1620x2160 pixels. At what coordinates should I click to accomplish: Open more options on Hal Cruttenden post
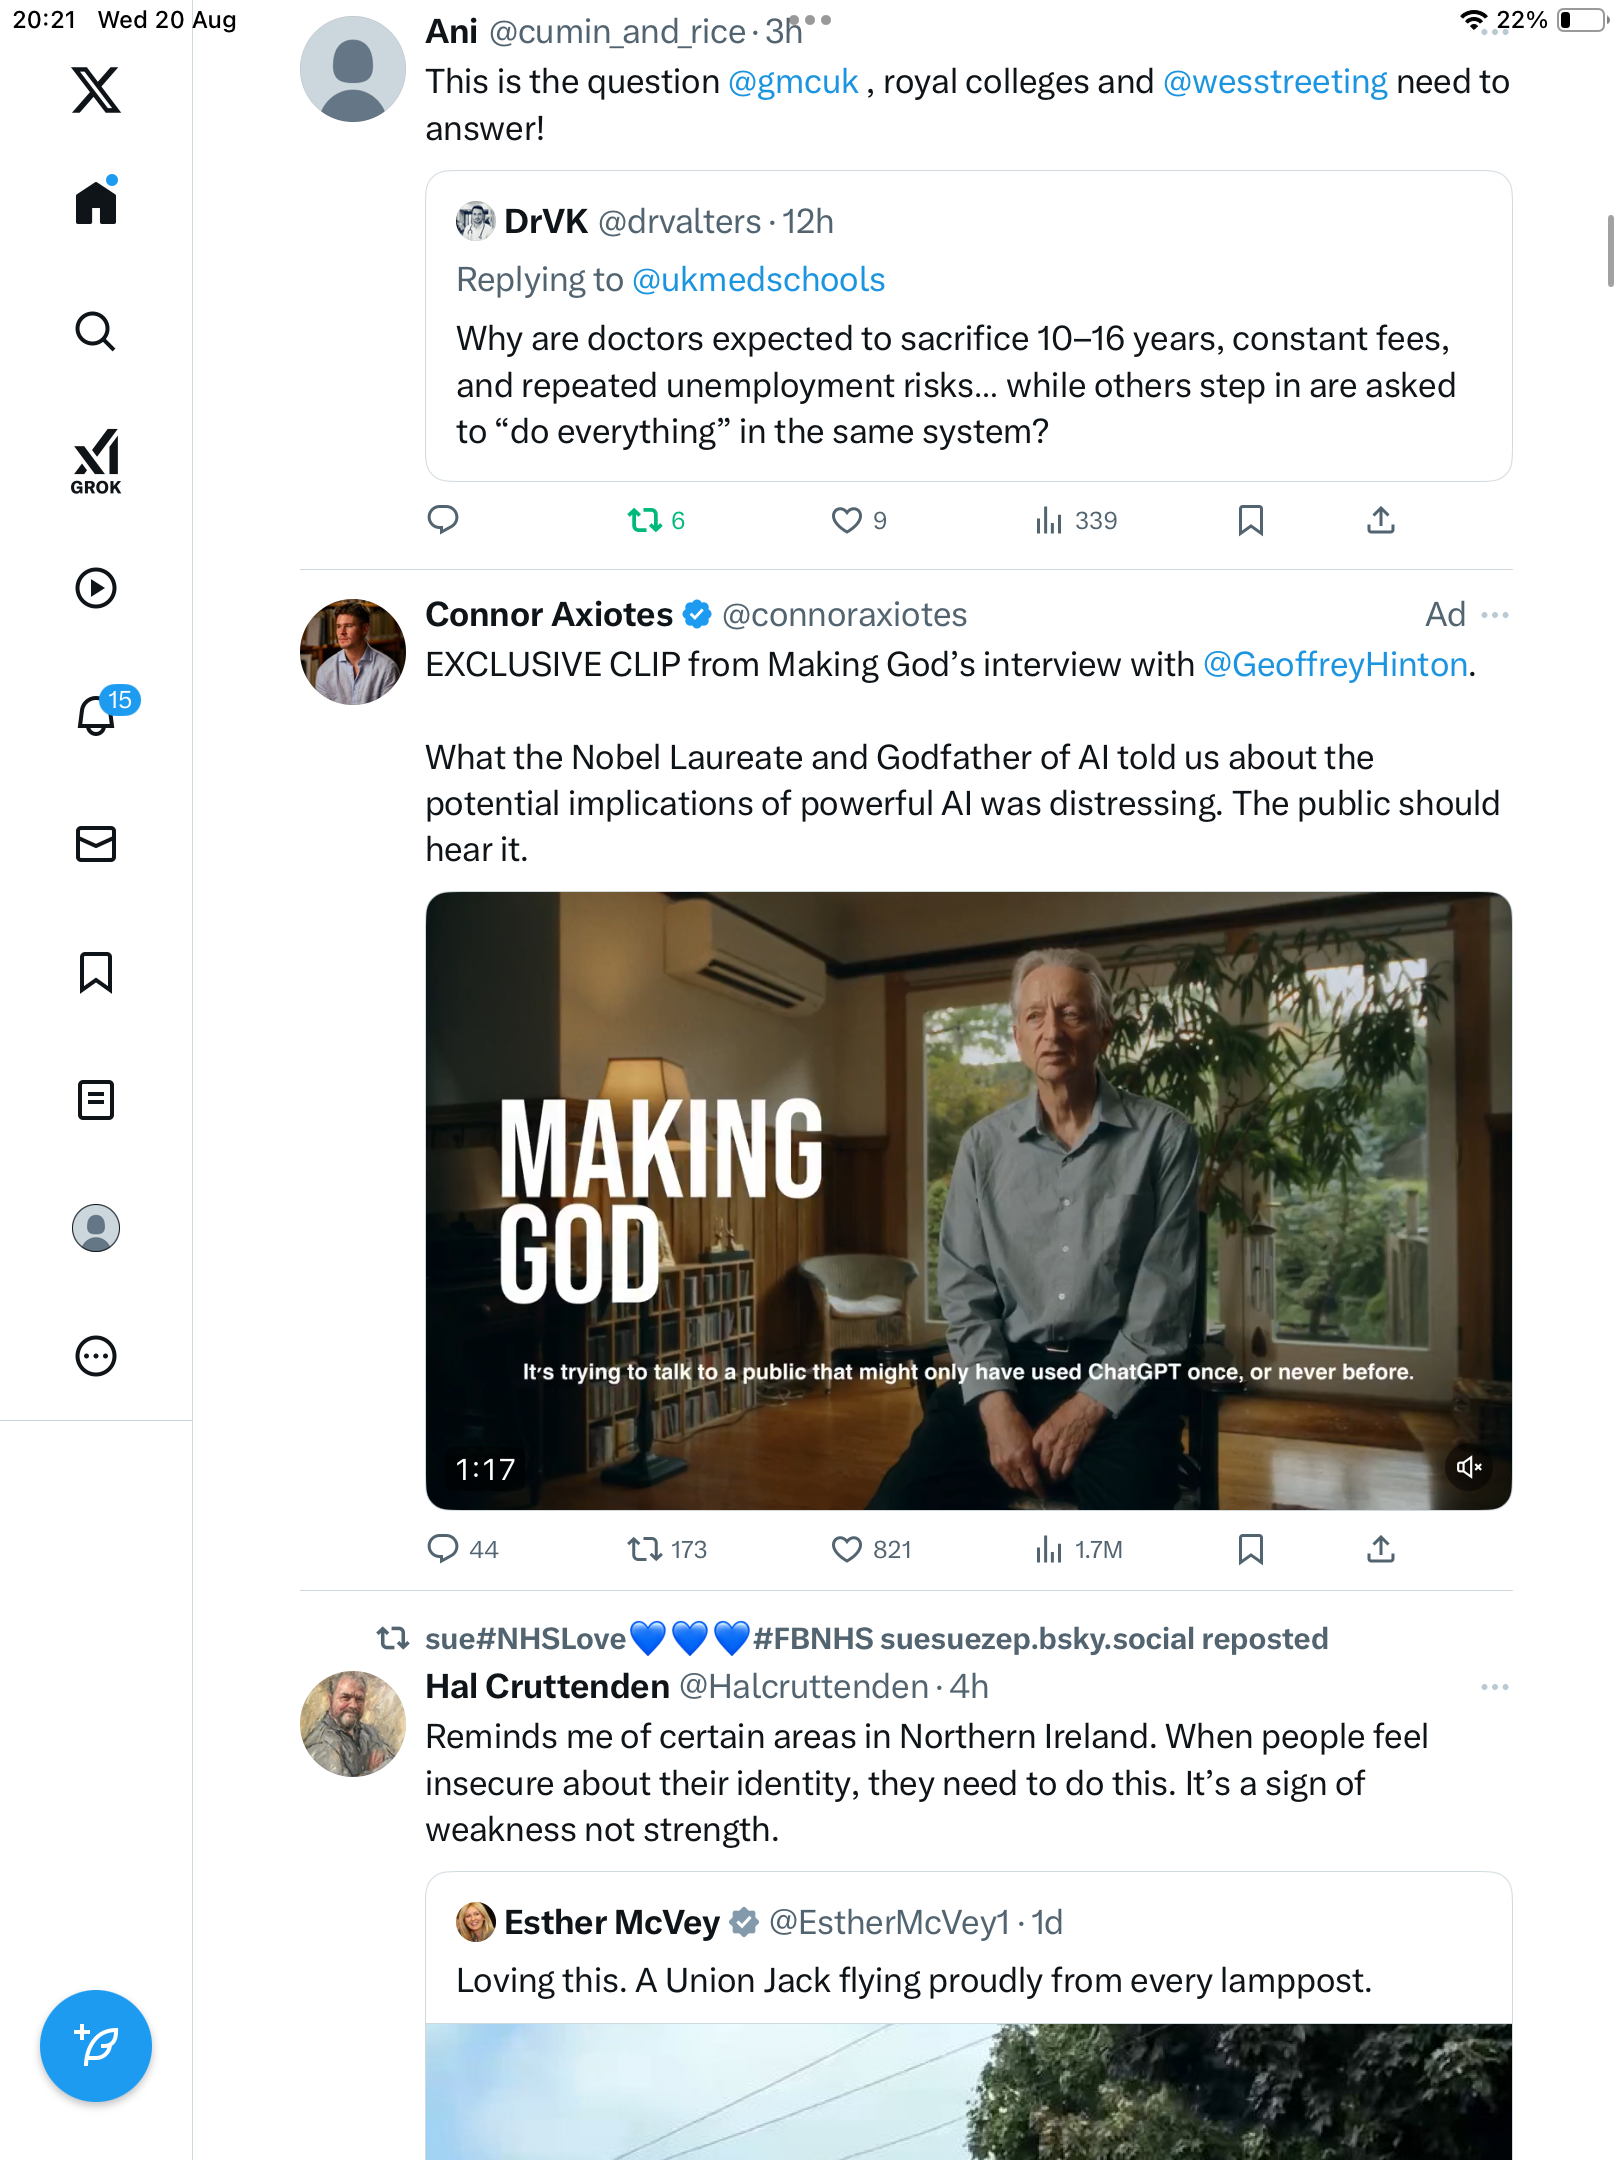click(1495, 1687)
